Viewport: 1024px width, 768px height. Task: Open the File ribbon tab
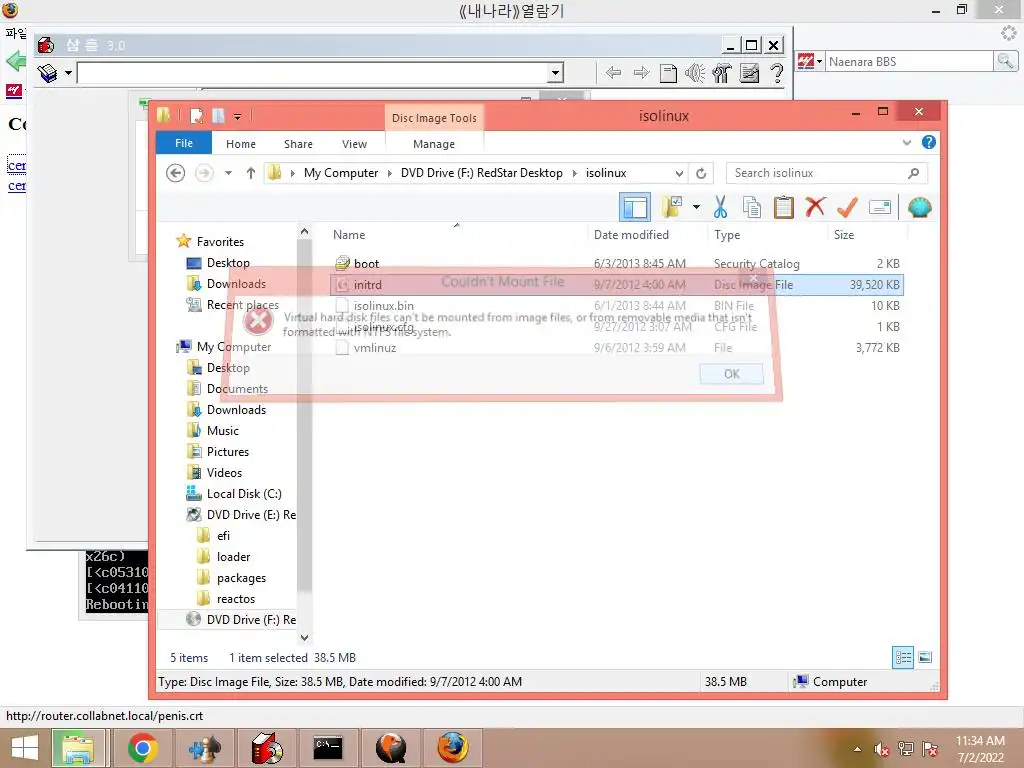tap(184, 143)
